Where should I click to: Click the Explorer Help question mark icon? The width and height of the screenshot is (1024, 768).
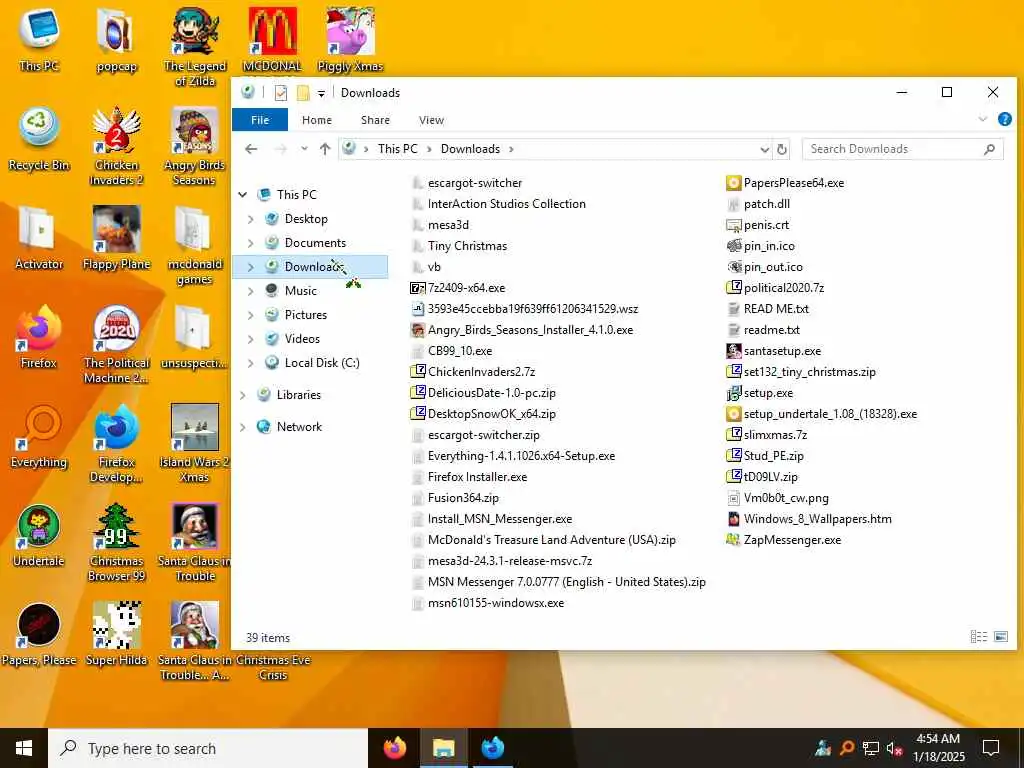(1004, 120)
